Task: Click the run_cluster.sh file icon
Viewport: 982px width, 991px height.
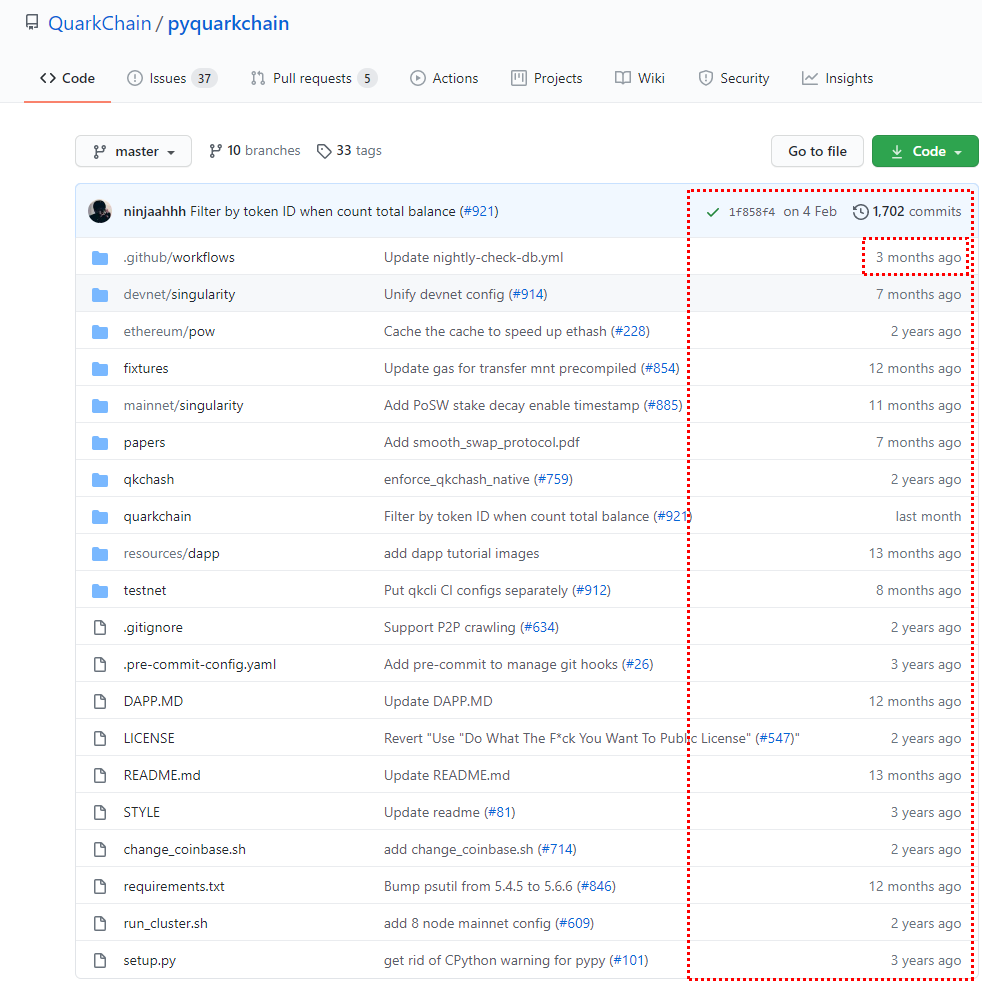Action: [100, 923]
